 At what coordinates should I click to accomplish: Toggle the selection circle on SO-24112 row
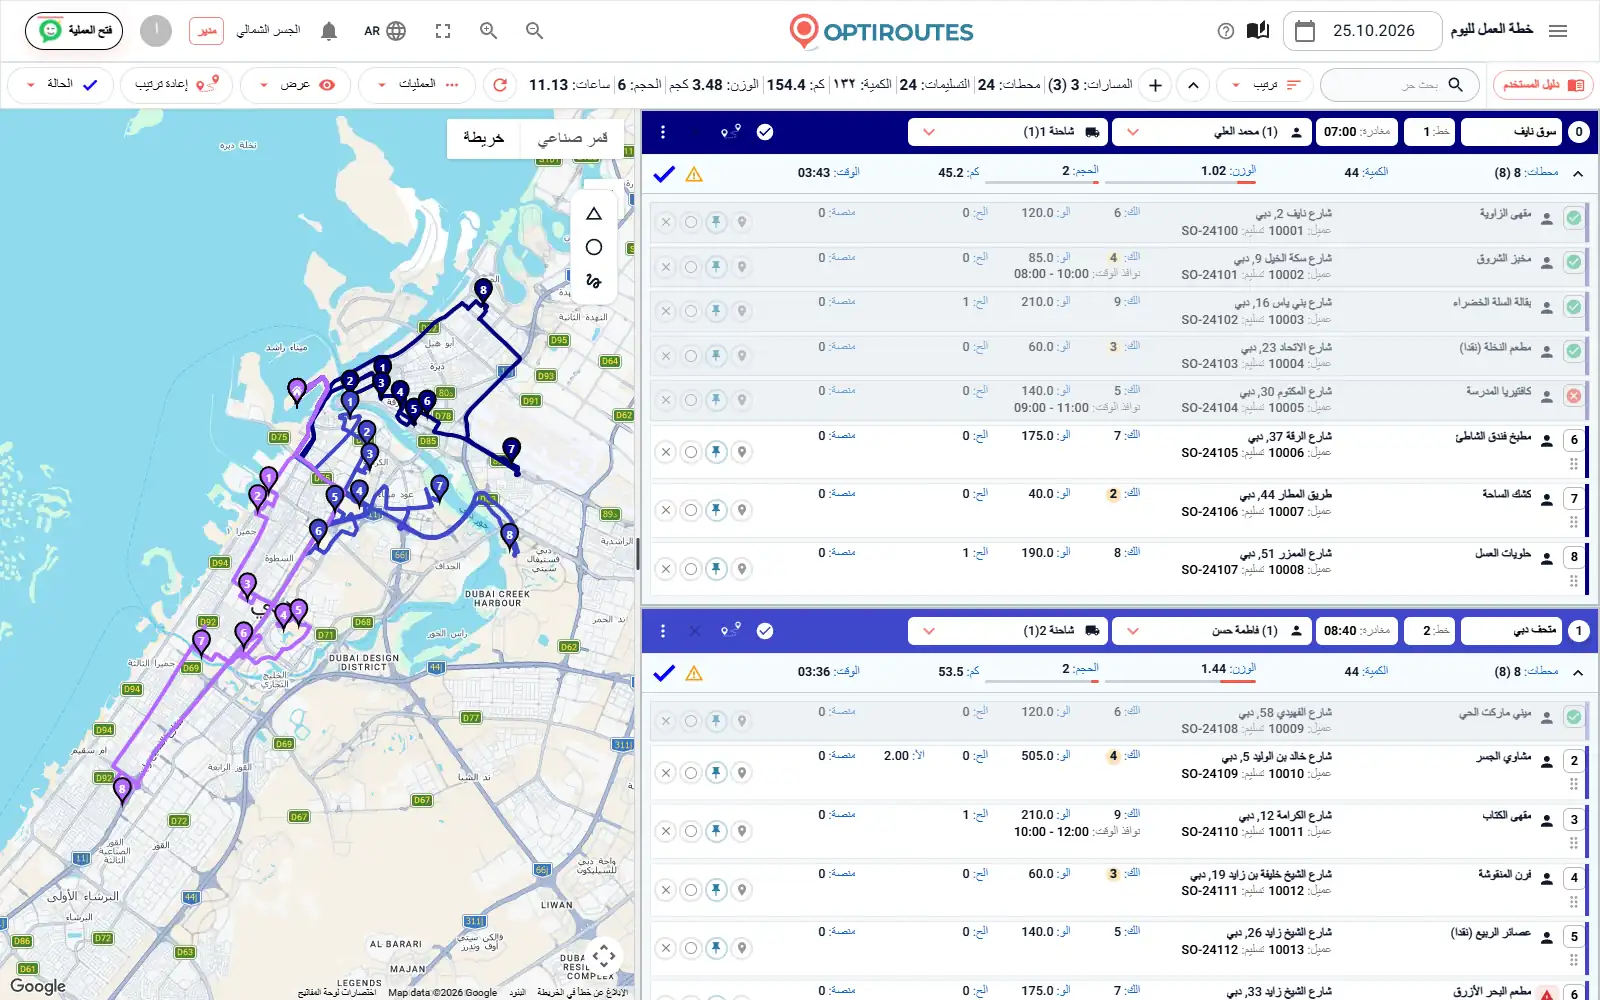pos(691,948)
